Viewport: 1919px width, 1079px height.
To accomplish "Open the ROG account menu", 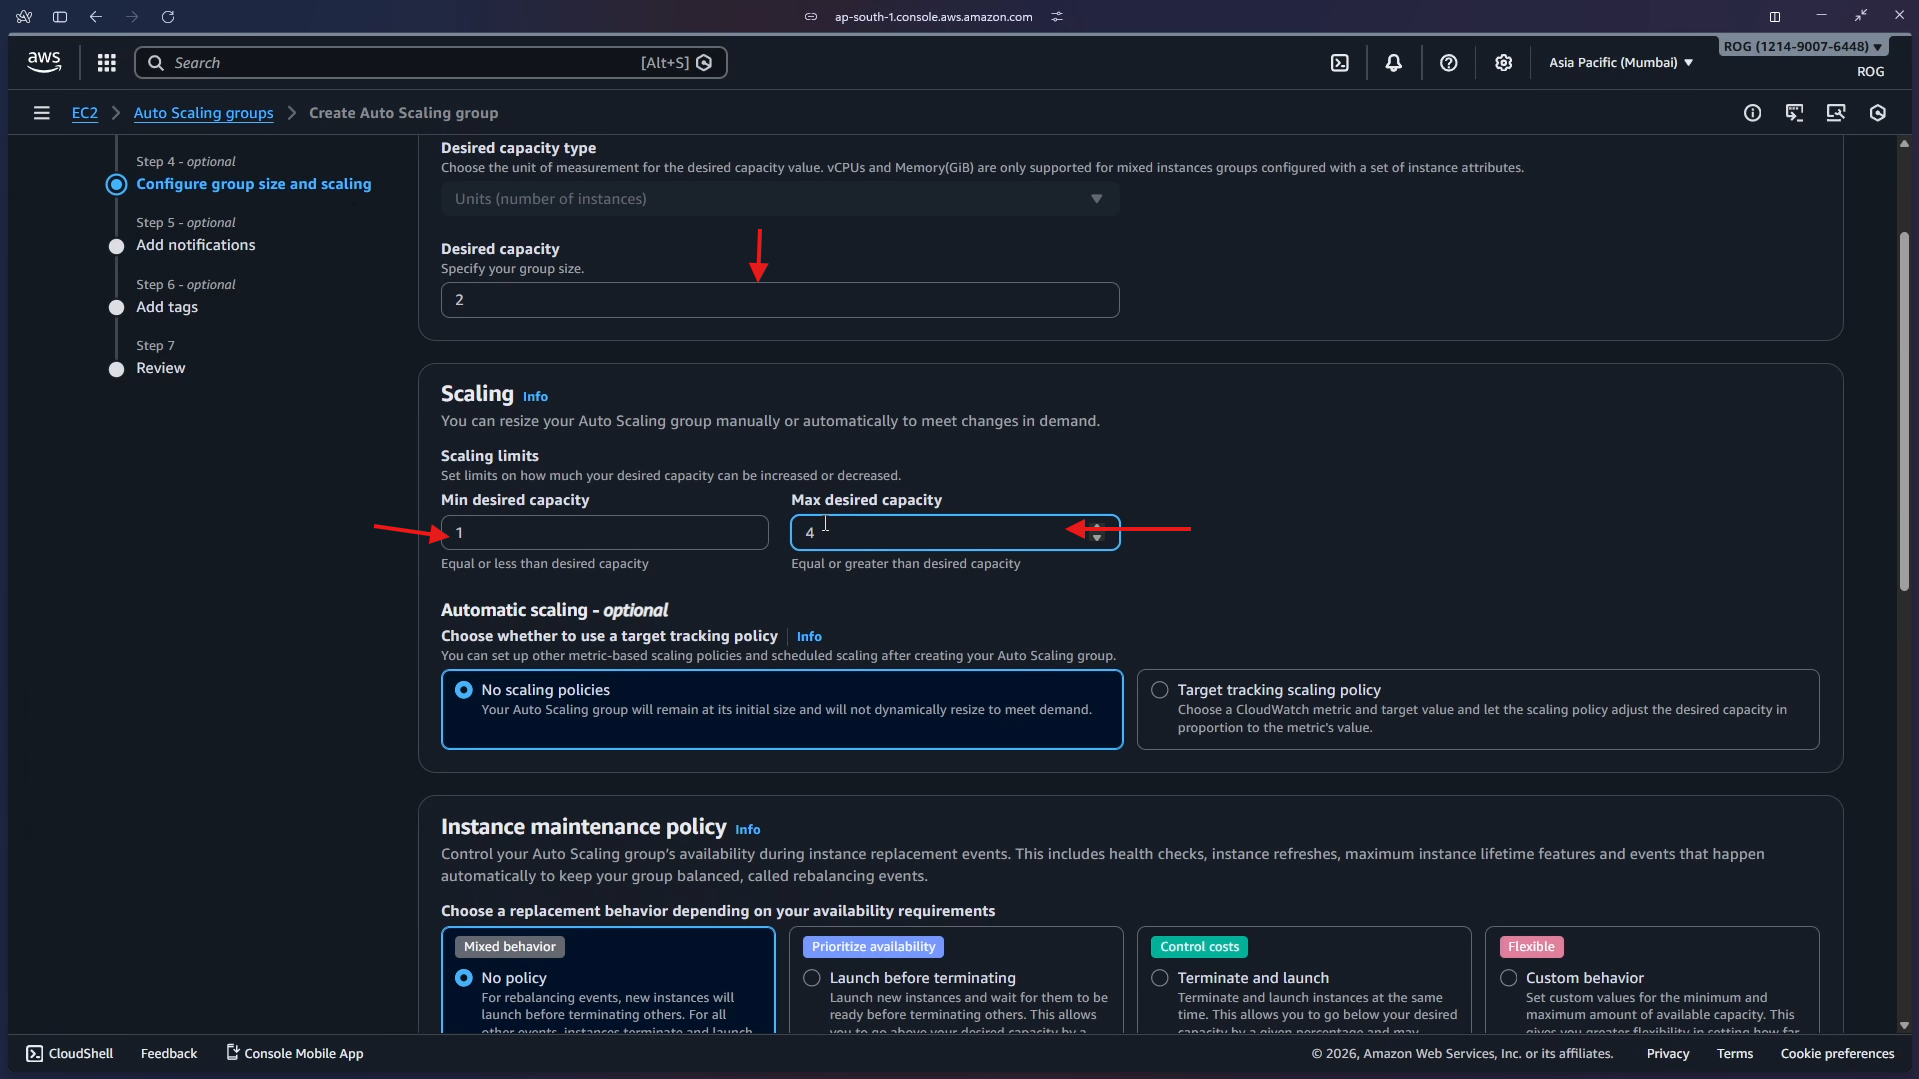I will tap(1800, 46).
